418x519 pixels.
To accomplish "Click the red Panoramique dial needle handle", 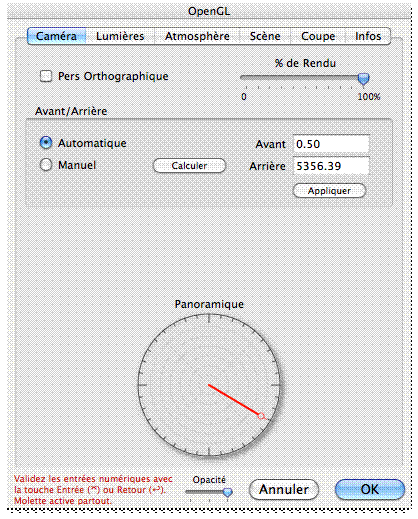I will pos(261,416).
